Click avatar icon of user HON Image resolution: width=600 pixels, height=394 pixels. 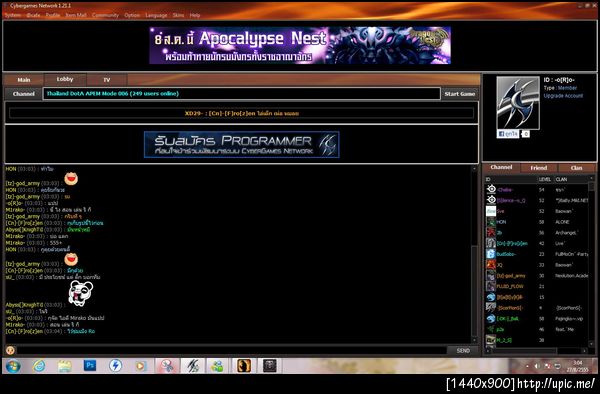491,221
